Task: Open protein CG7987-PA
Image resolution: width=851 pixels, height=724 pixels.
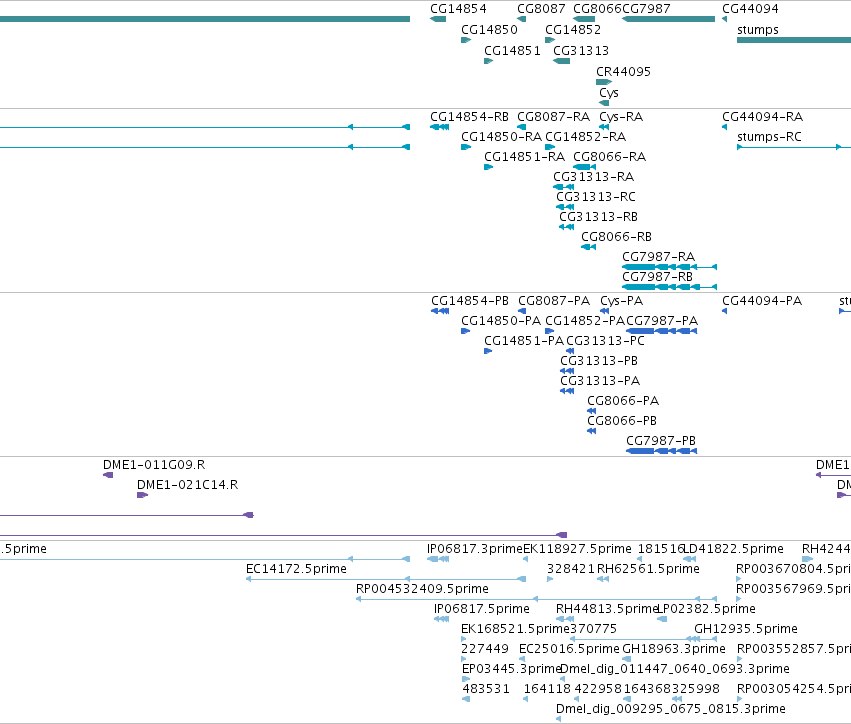Action: 662,321
